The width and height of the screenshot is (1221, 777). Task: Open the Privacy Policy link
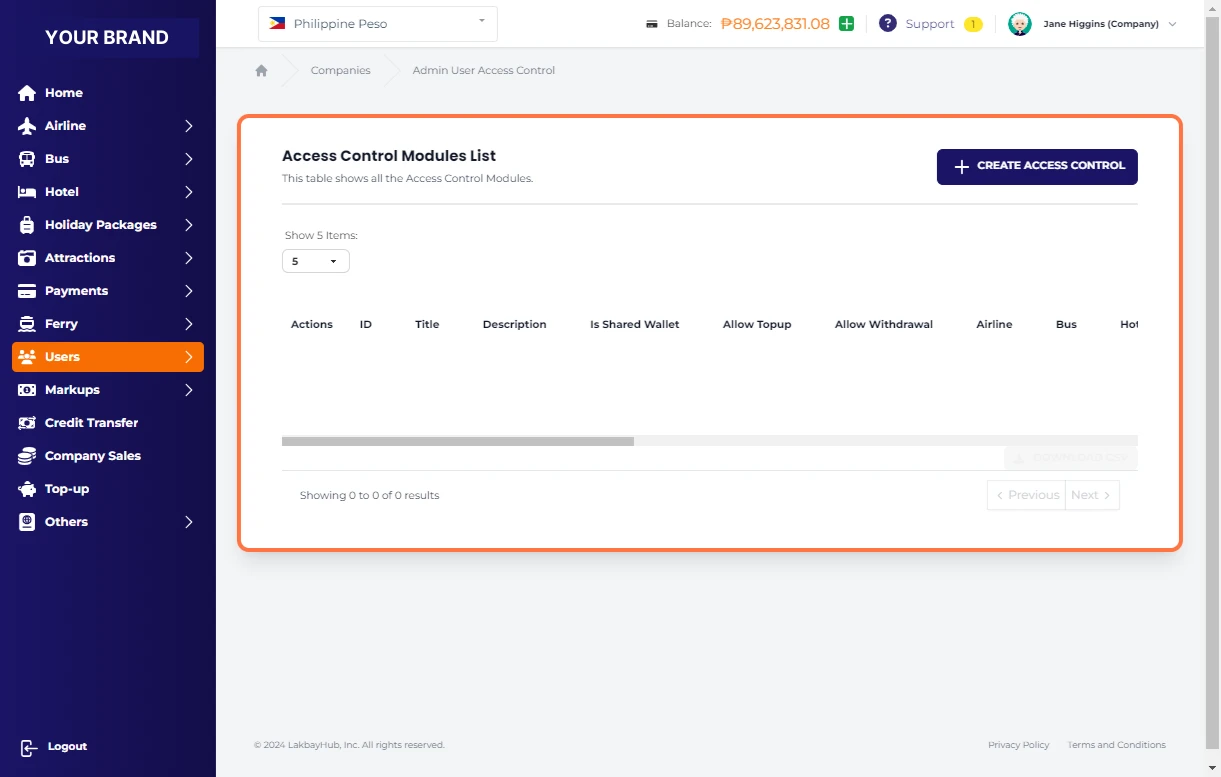click(1018, 745)
